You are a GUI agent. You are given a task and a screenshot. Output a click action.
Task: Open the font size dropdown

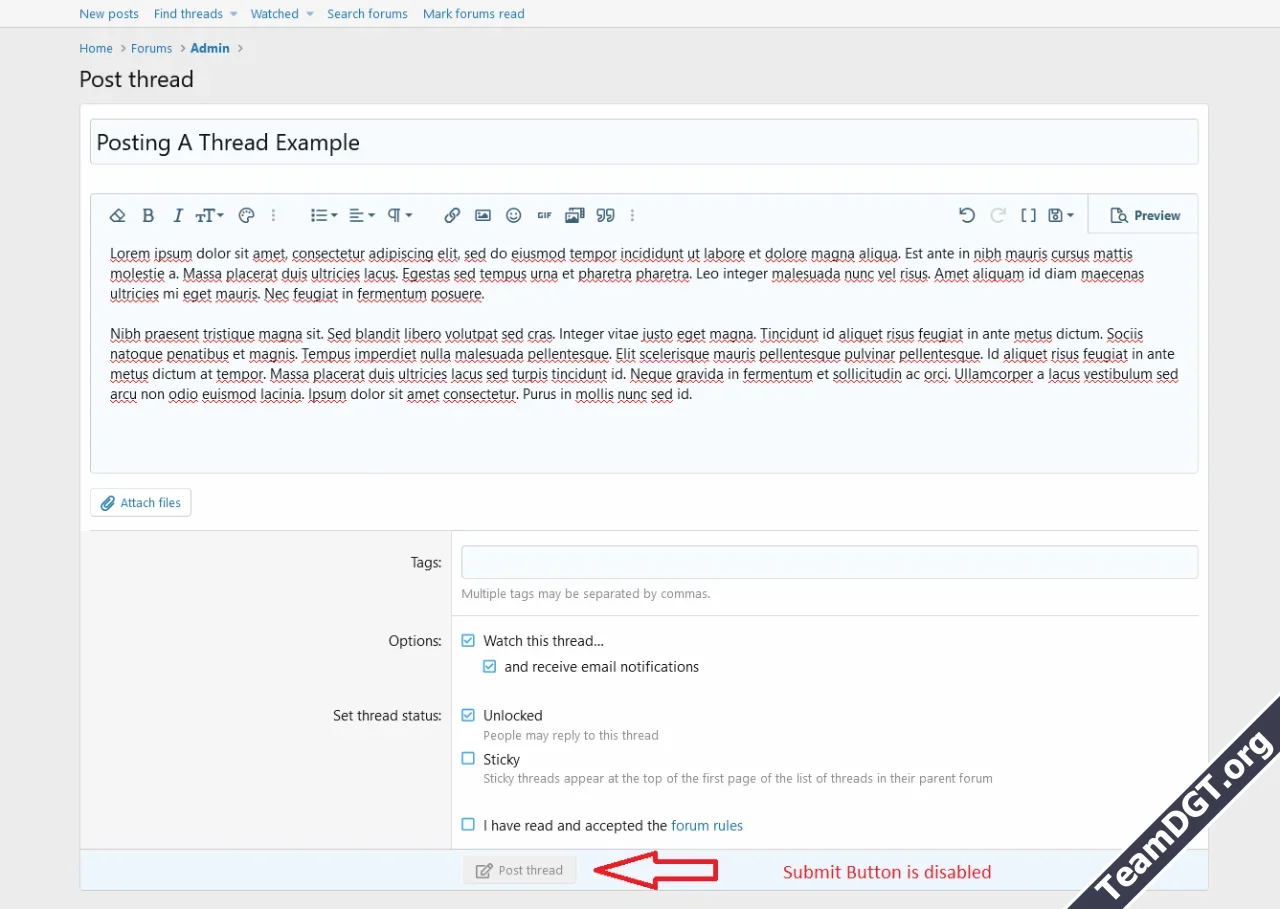coord(210,215)
